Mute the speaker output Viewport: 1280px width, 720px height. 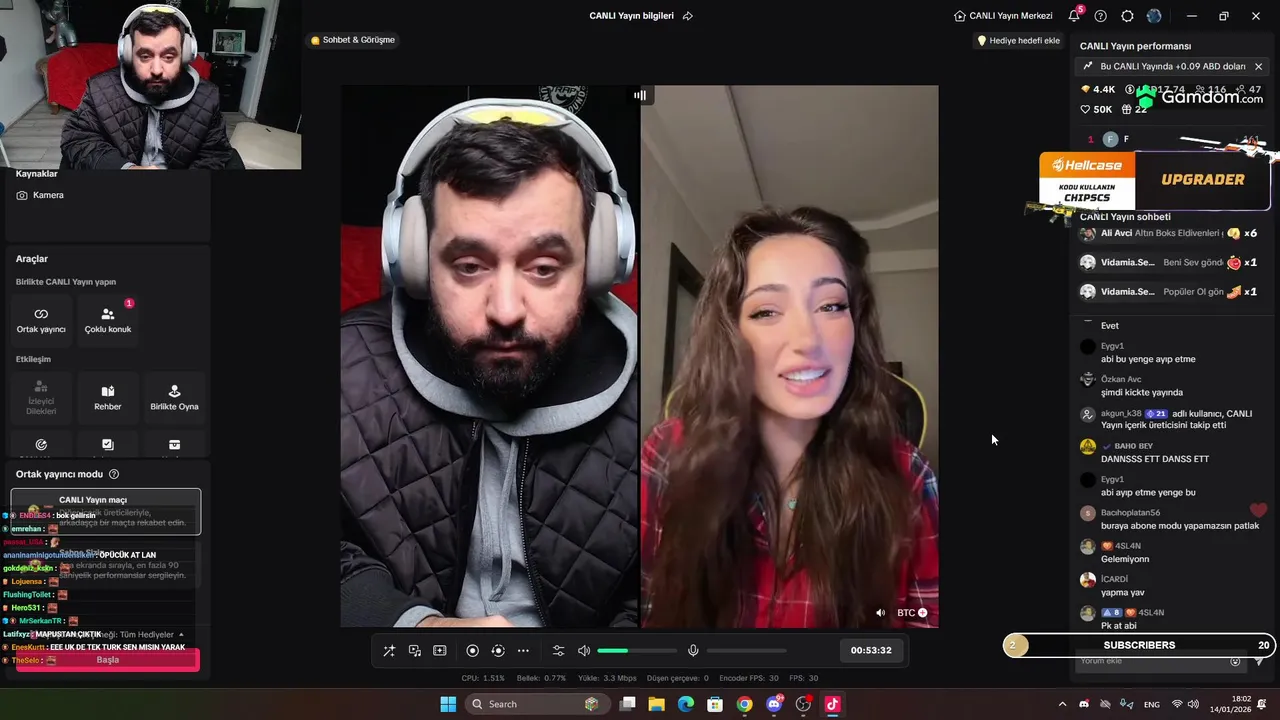click(584, 650)
